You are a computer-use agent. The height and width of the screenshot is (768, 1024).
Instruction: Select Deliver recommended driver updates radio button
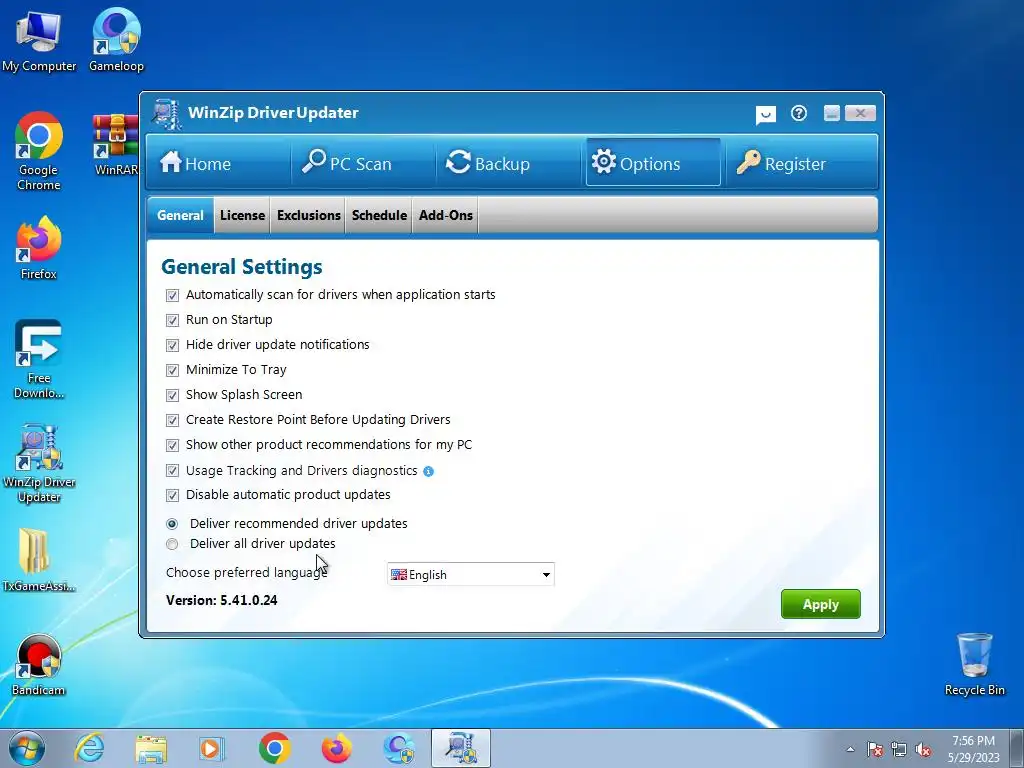click(x=172, y=524)
